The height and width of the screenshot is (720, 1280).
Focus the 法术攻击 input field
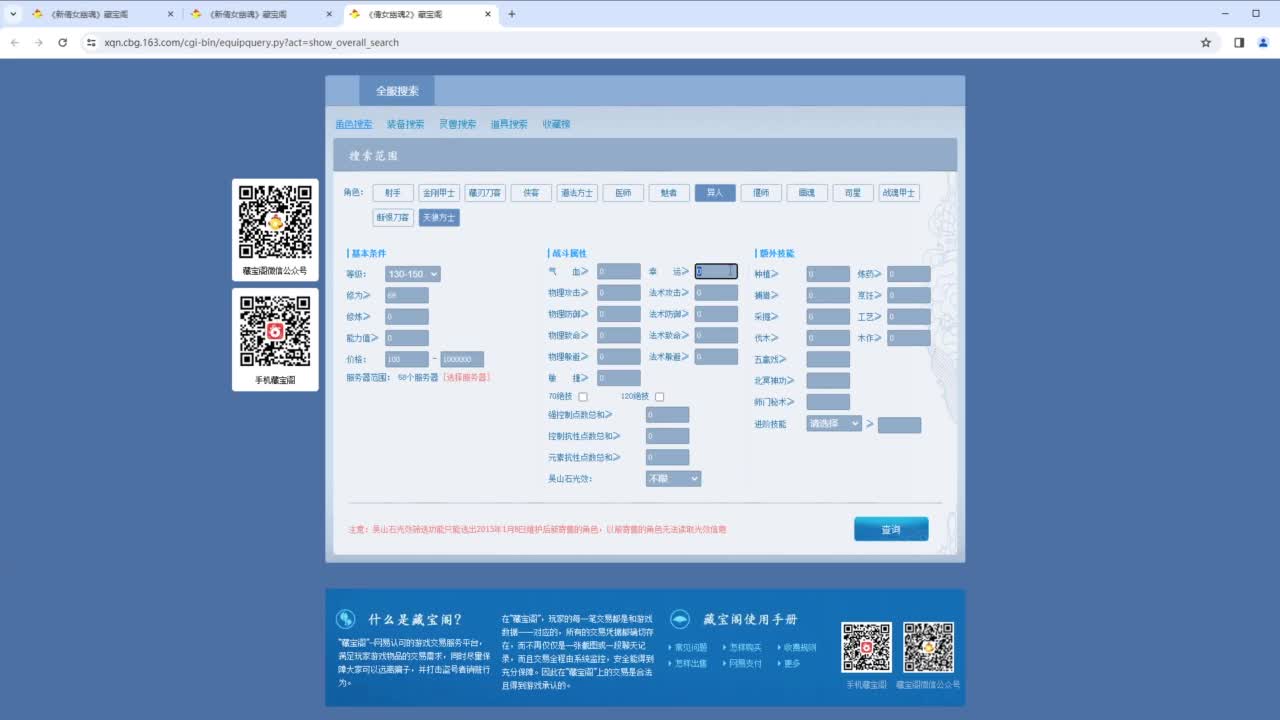[x=716, y=293]
